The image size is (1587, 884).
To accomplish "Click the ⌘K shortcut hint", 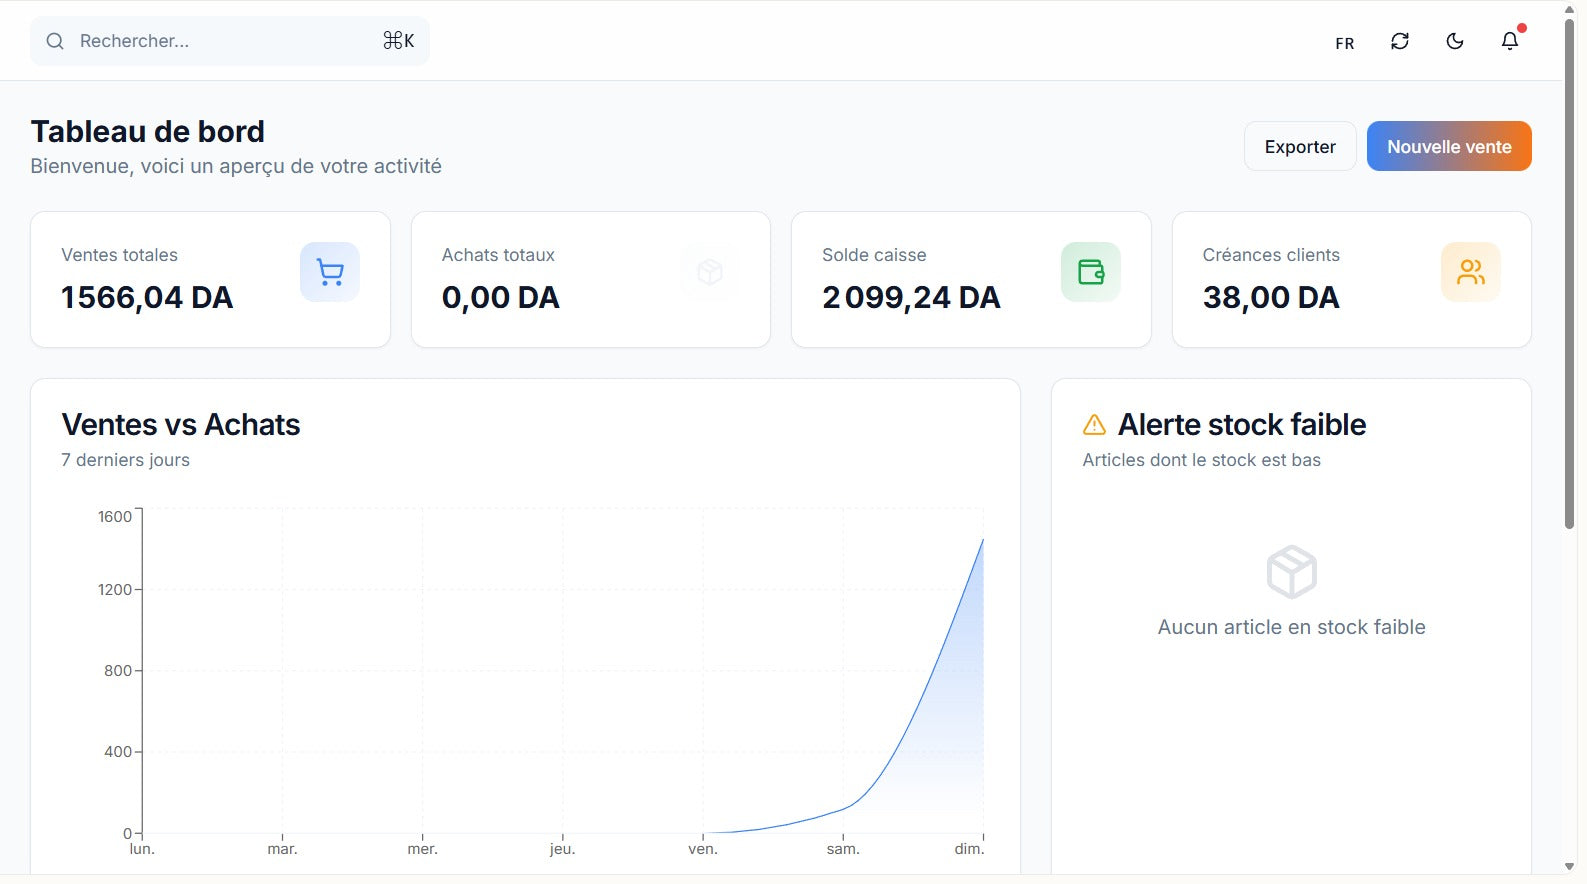I will [x=398, y=41].
